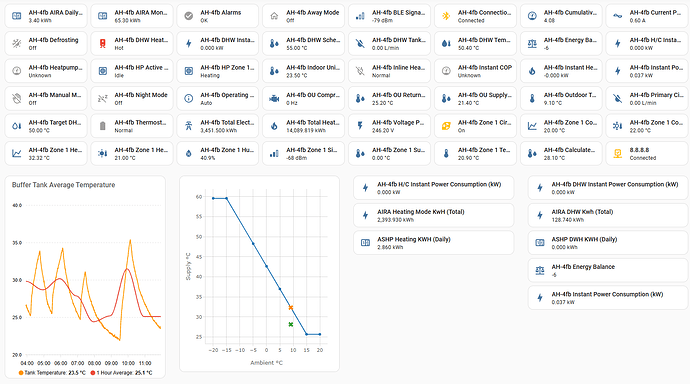Click the Target DHW thermometer icon showing 50.00 °C
Screen dimensions: 690x384
coord(17,126)
